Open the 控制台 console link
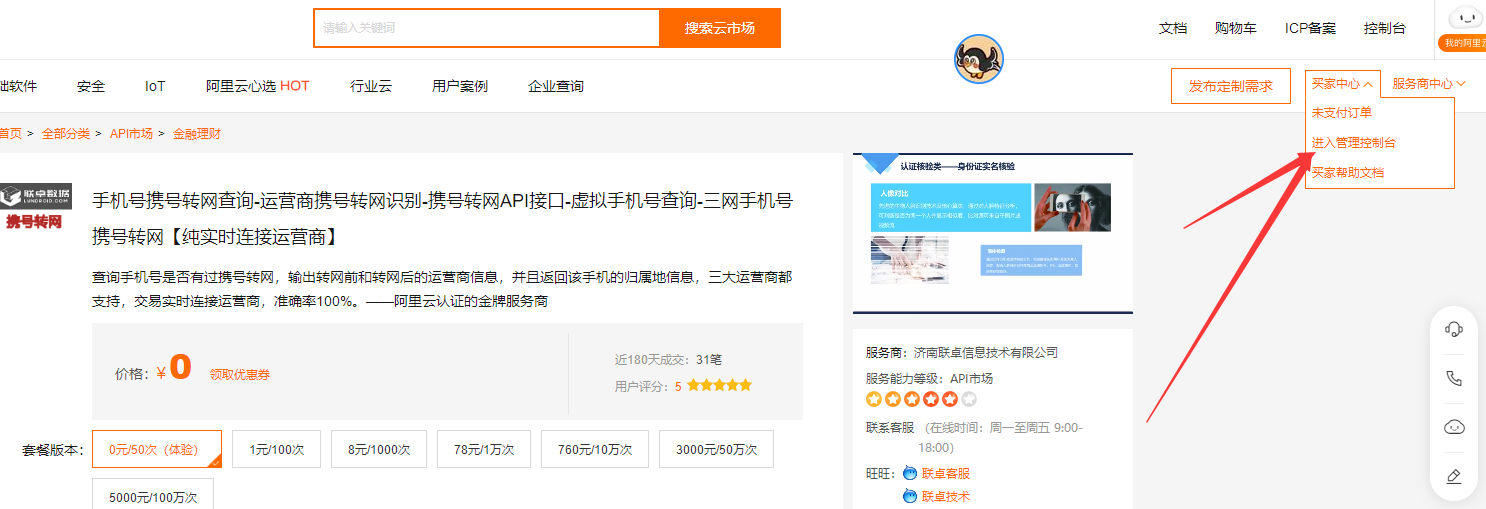The width and height of the screenshot is (1486, 509). coord(1385,28)
